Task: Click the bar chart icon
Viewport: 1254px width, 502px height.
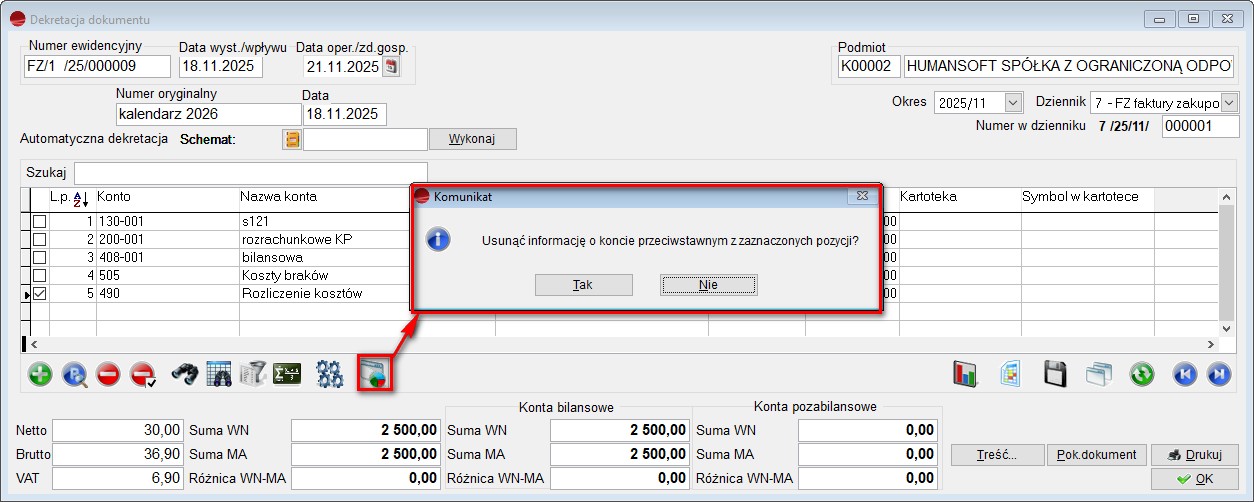Action: 965,375
